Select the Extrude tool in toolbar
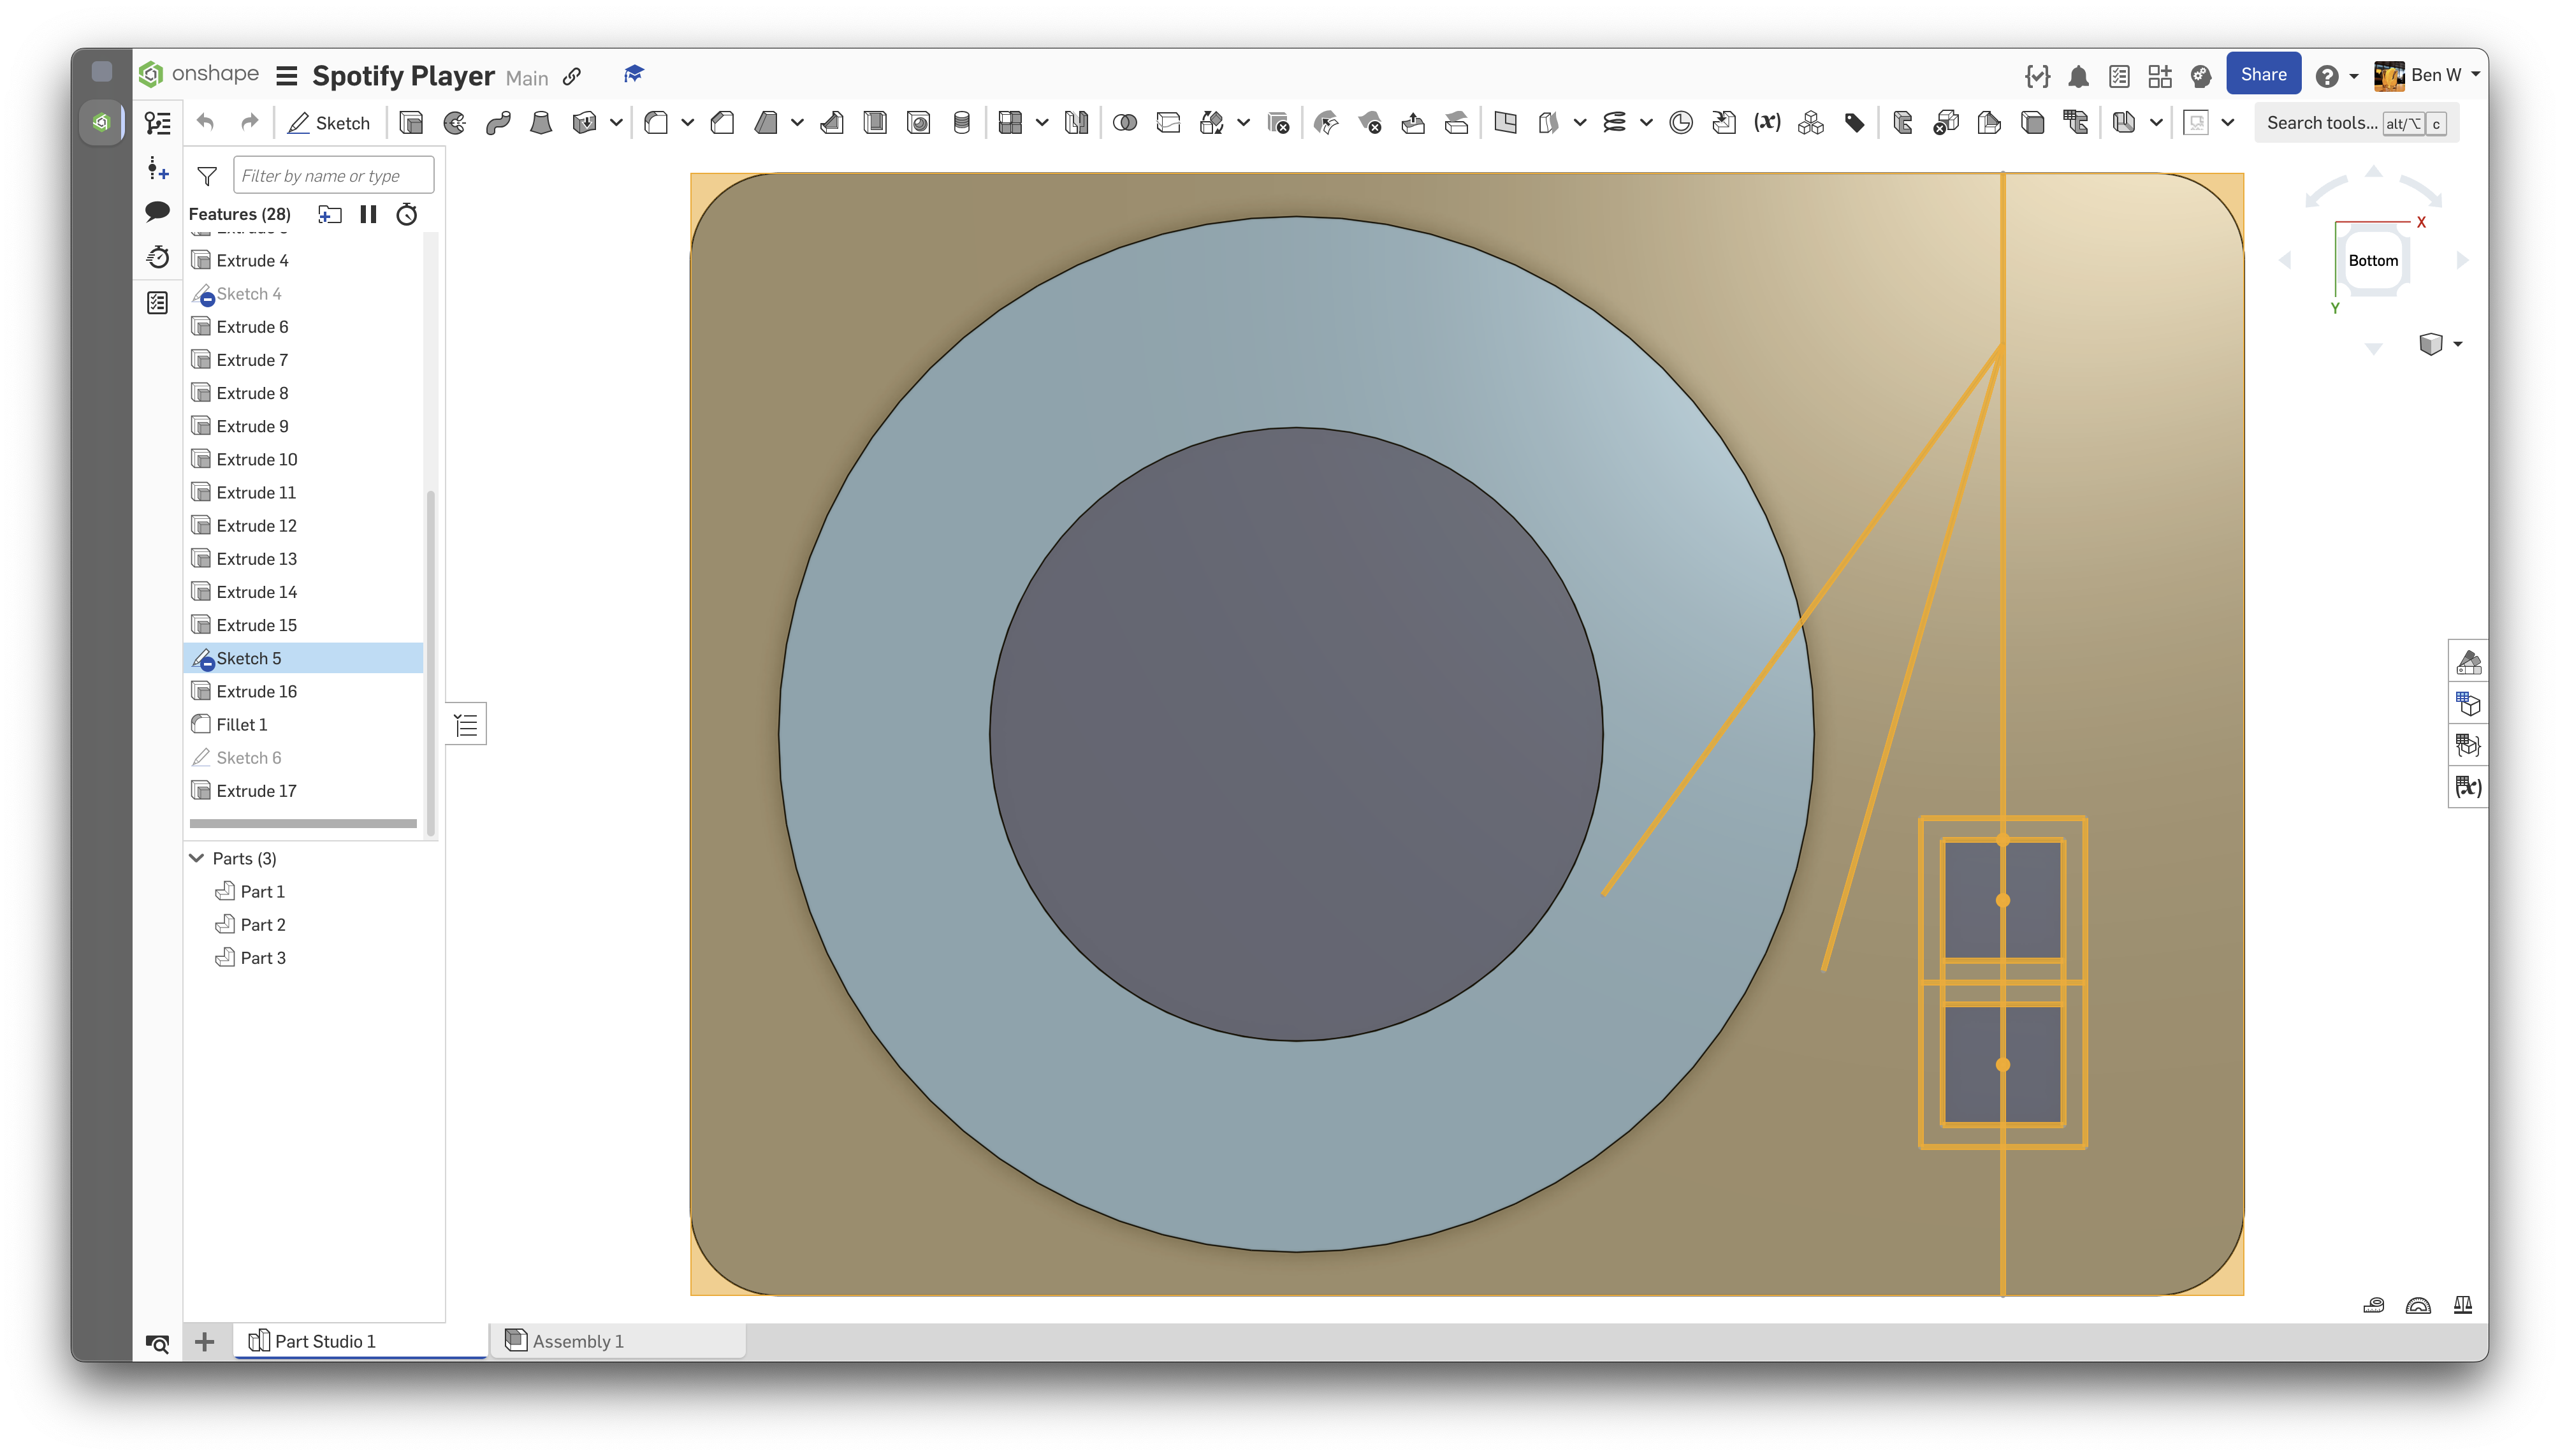This screenshot has height=1456, width=2560. pyautogui.click(x=411, y=123)
